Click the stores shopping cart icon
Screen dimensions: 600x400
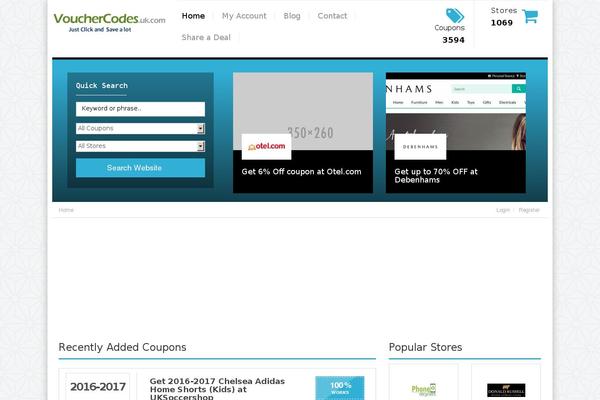(x=530, y=16)
